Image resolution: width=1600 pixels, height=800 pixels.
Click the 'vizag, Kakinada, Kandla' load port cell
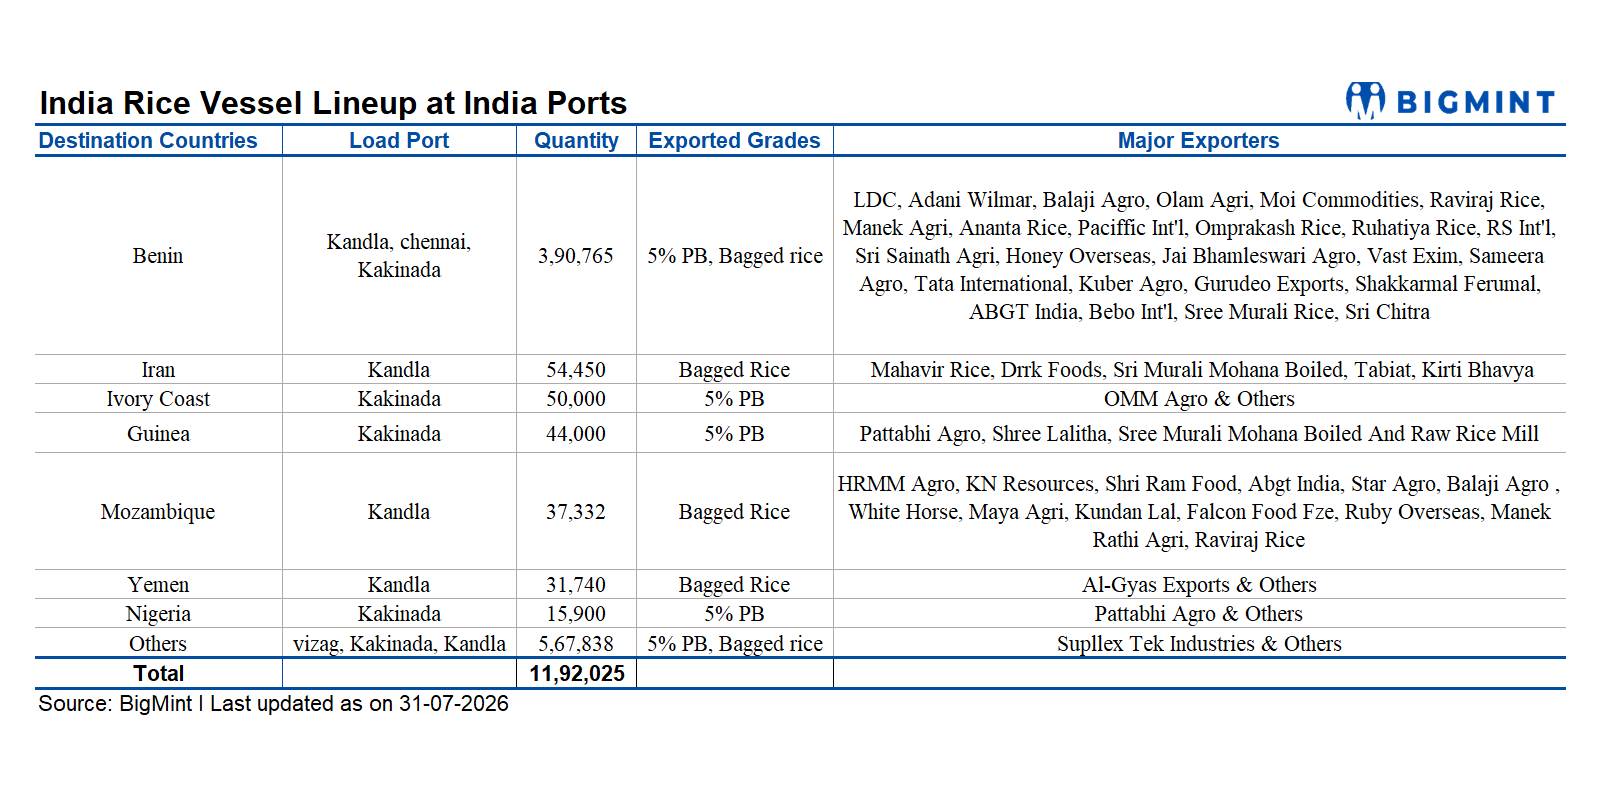[399, 644]
